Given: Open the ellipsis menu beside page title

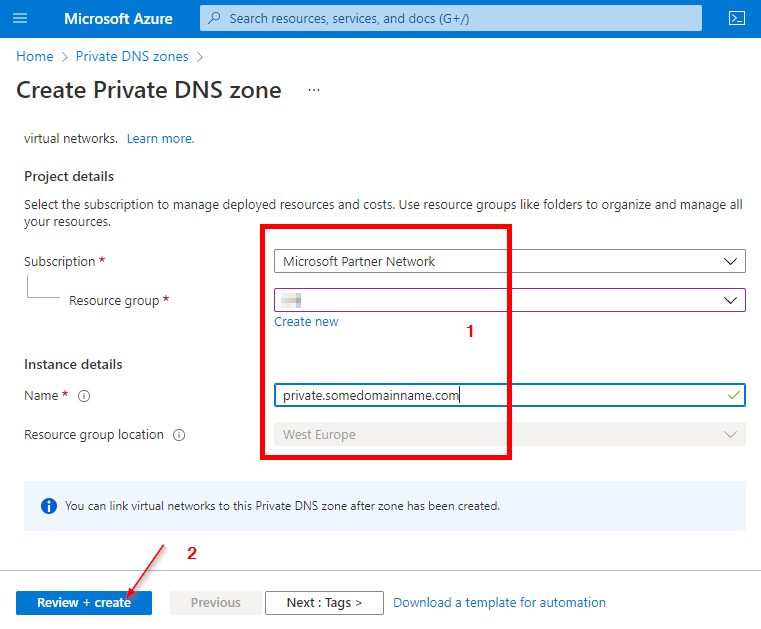Looking at the screenshot, I should [314, 90].
